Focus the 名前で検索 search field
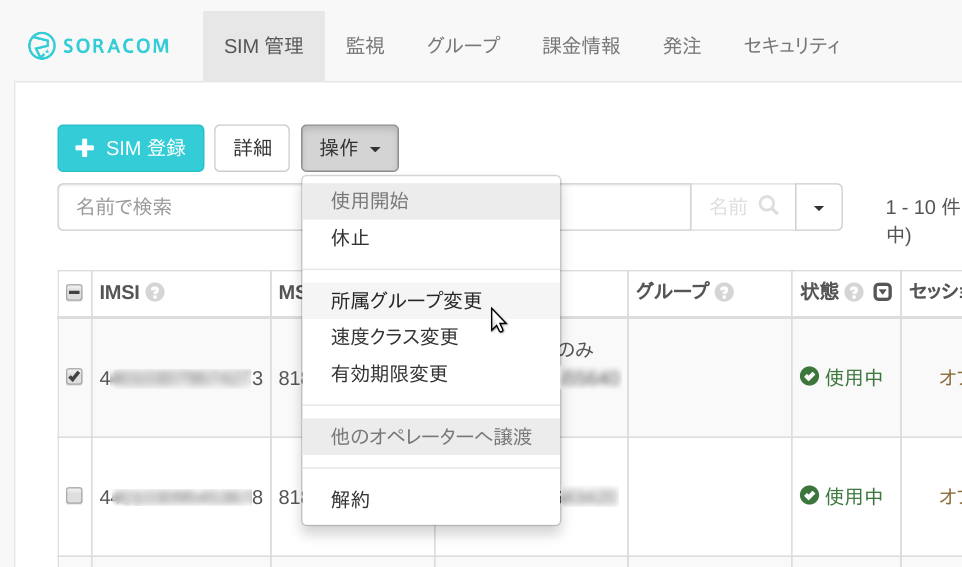Image resolution: width=962 pixels, height=567 pixels. tap(180, 207)
